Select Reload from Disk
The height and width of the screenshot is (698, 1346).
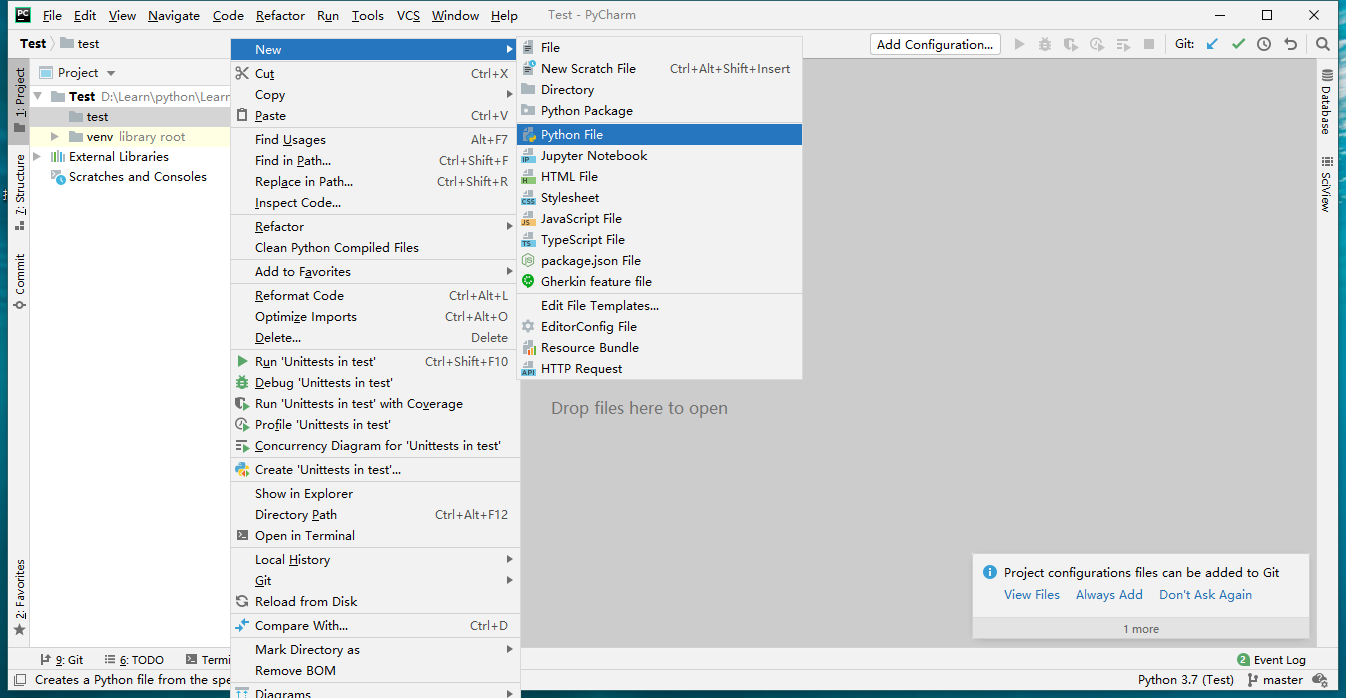374,602
